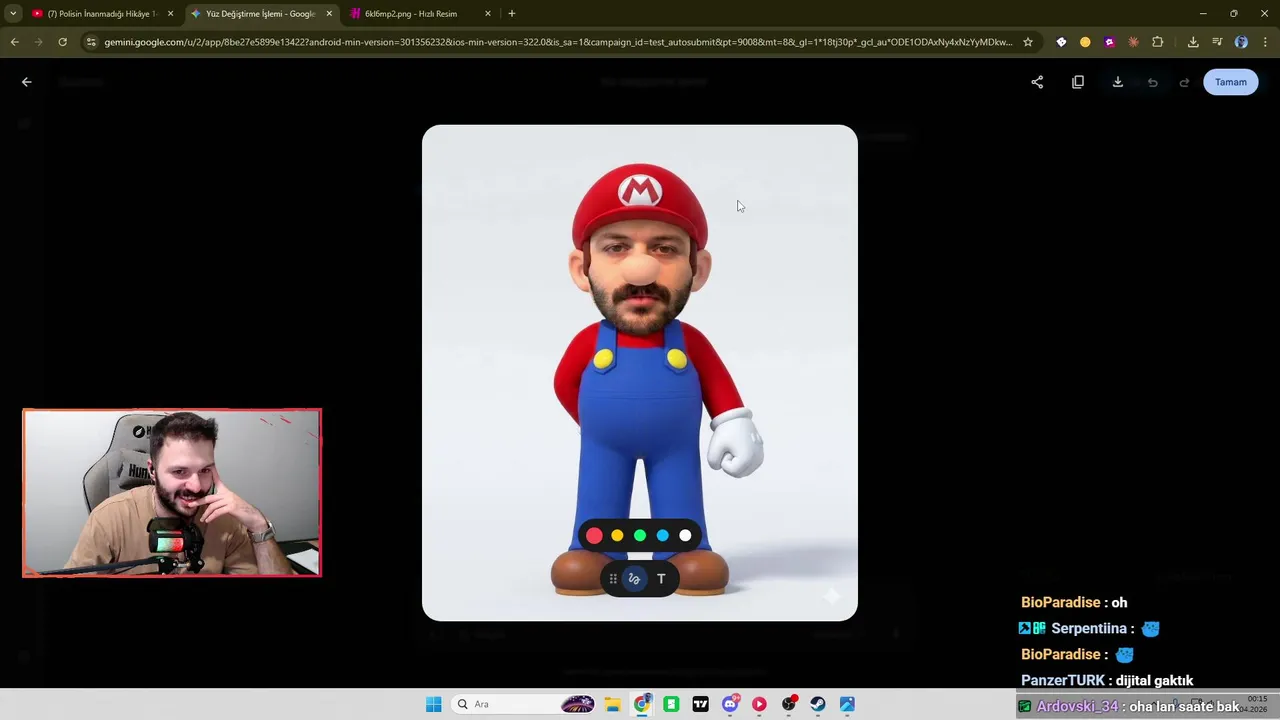Close the Polisin İnanmadığı Hikâye tab
This screenshot has height=720, width=1280.
pyautogui.click(x=170, y=14)
